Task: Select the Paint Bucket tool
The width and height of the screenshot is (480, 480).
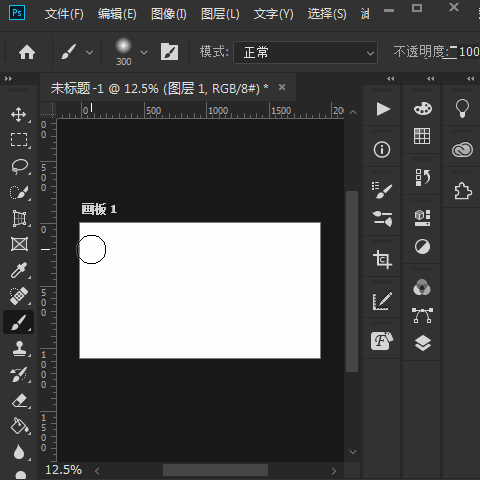Action: tap(19, 426)
